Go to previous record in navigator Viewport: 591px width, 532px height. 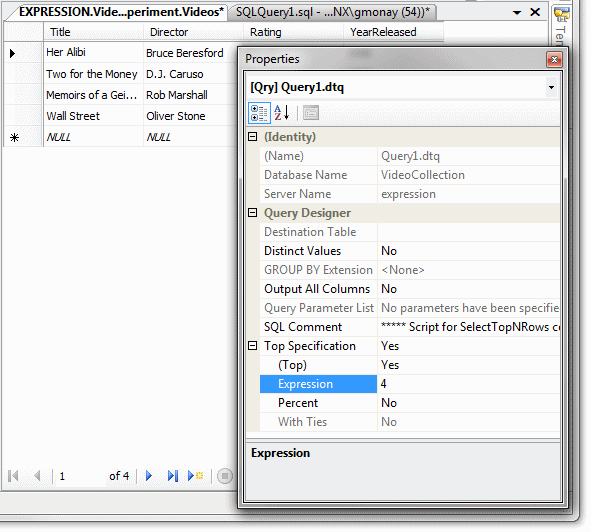tap(37, 477)
